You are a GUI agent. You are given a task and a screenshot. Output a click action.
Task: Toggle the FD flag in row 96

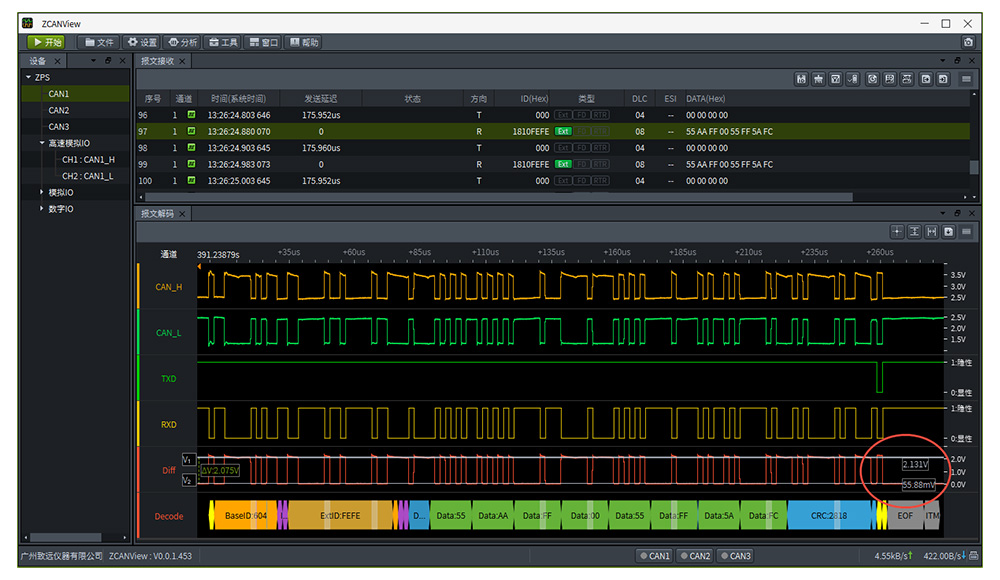click(x=582, y=115)
